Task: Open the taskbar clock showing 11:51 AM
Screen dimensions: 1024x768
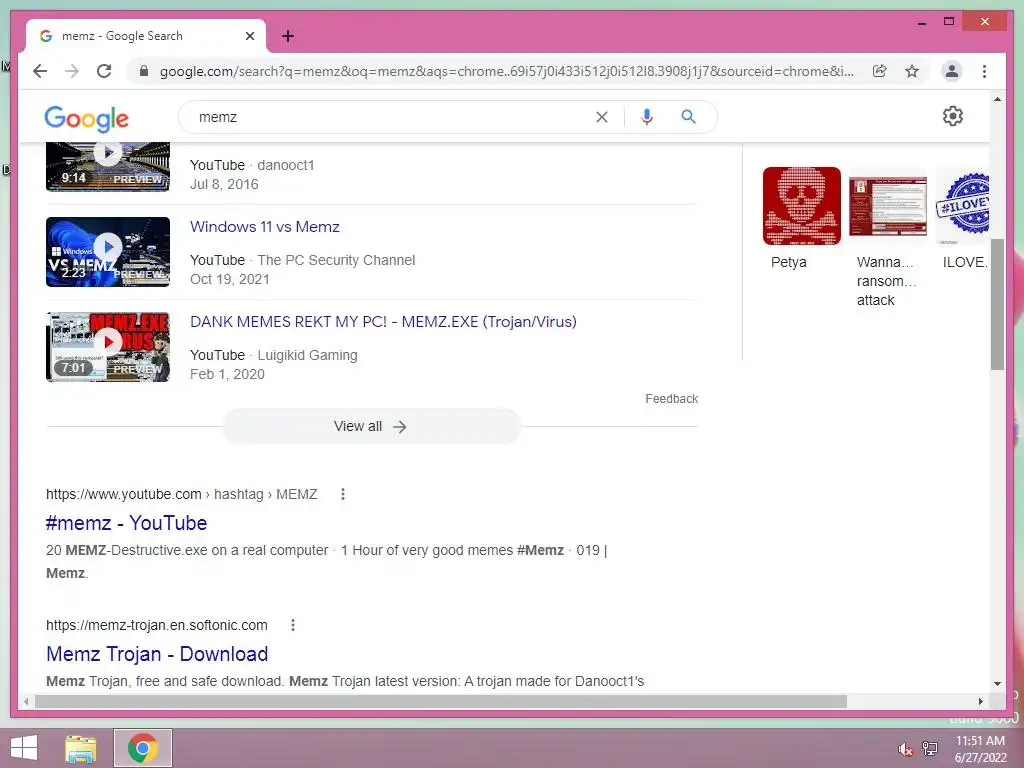Action: (980, 749)
